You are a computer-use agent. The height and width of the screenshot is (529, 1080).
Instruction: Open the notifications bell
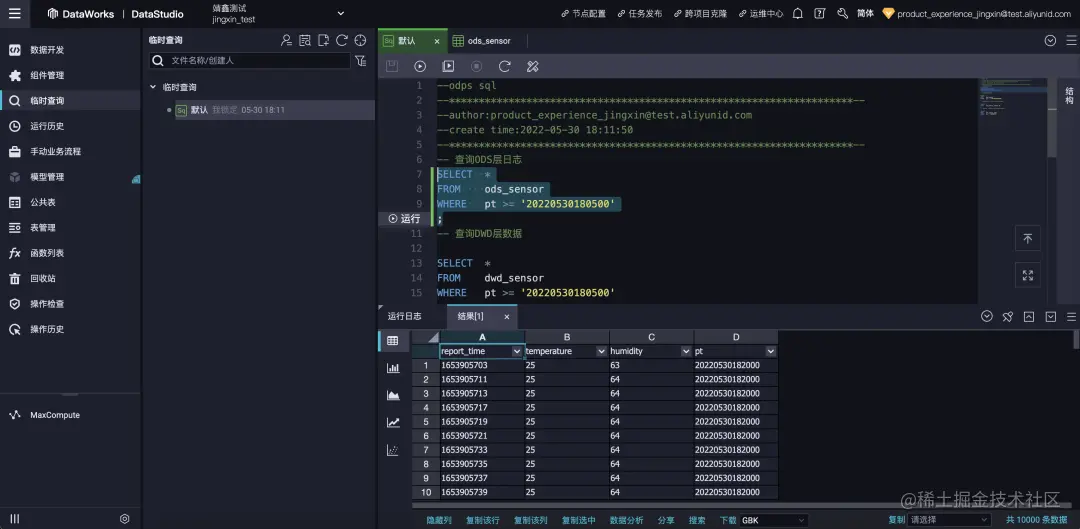click(798, 13)
